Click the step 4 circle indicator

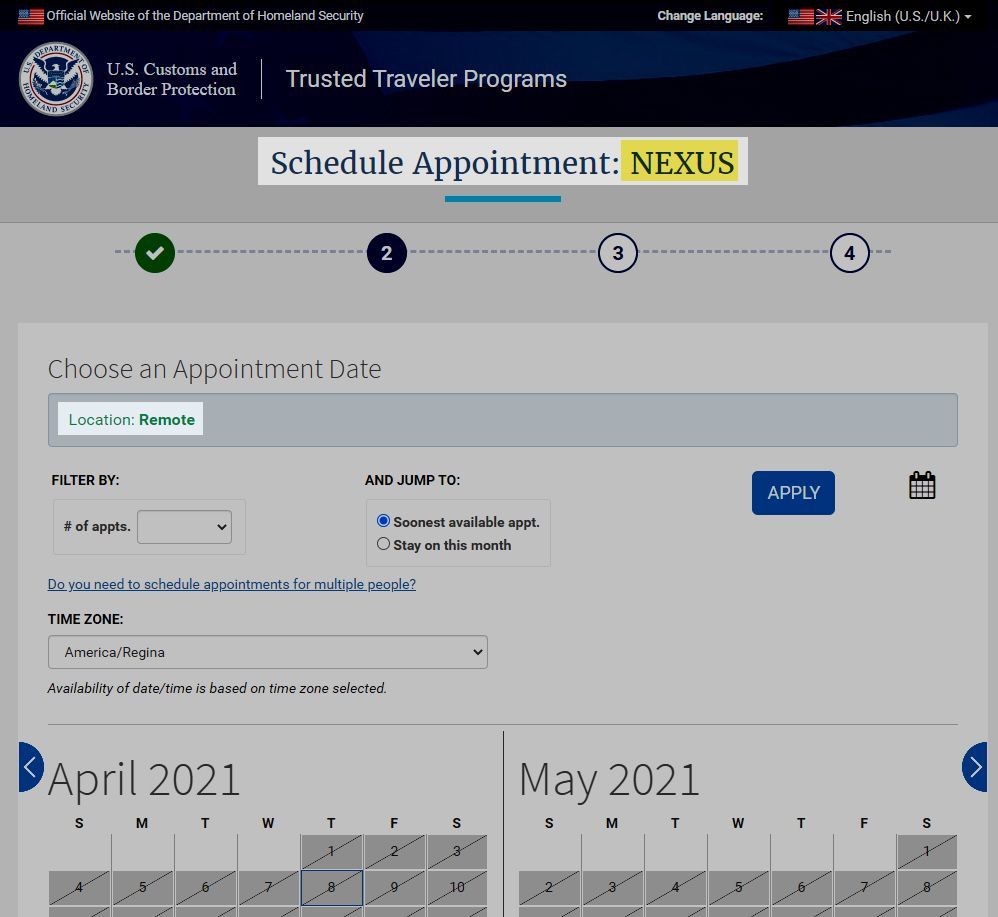849,253
